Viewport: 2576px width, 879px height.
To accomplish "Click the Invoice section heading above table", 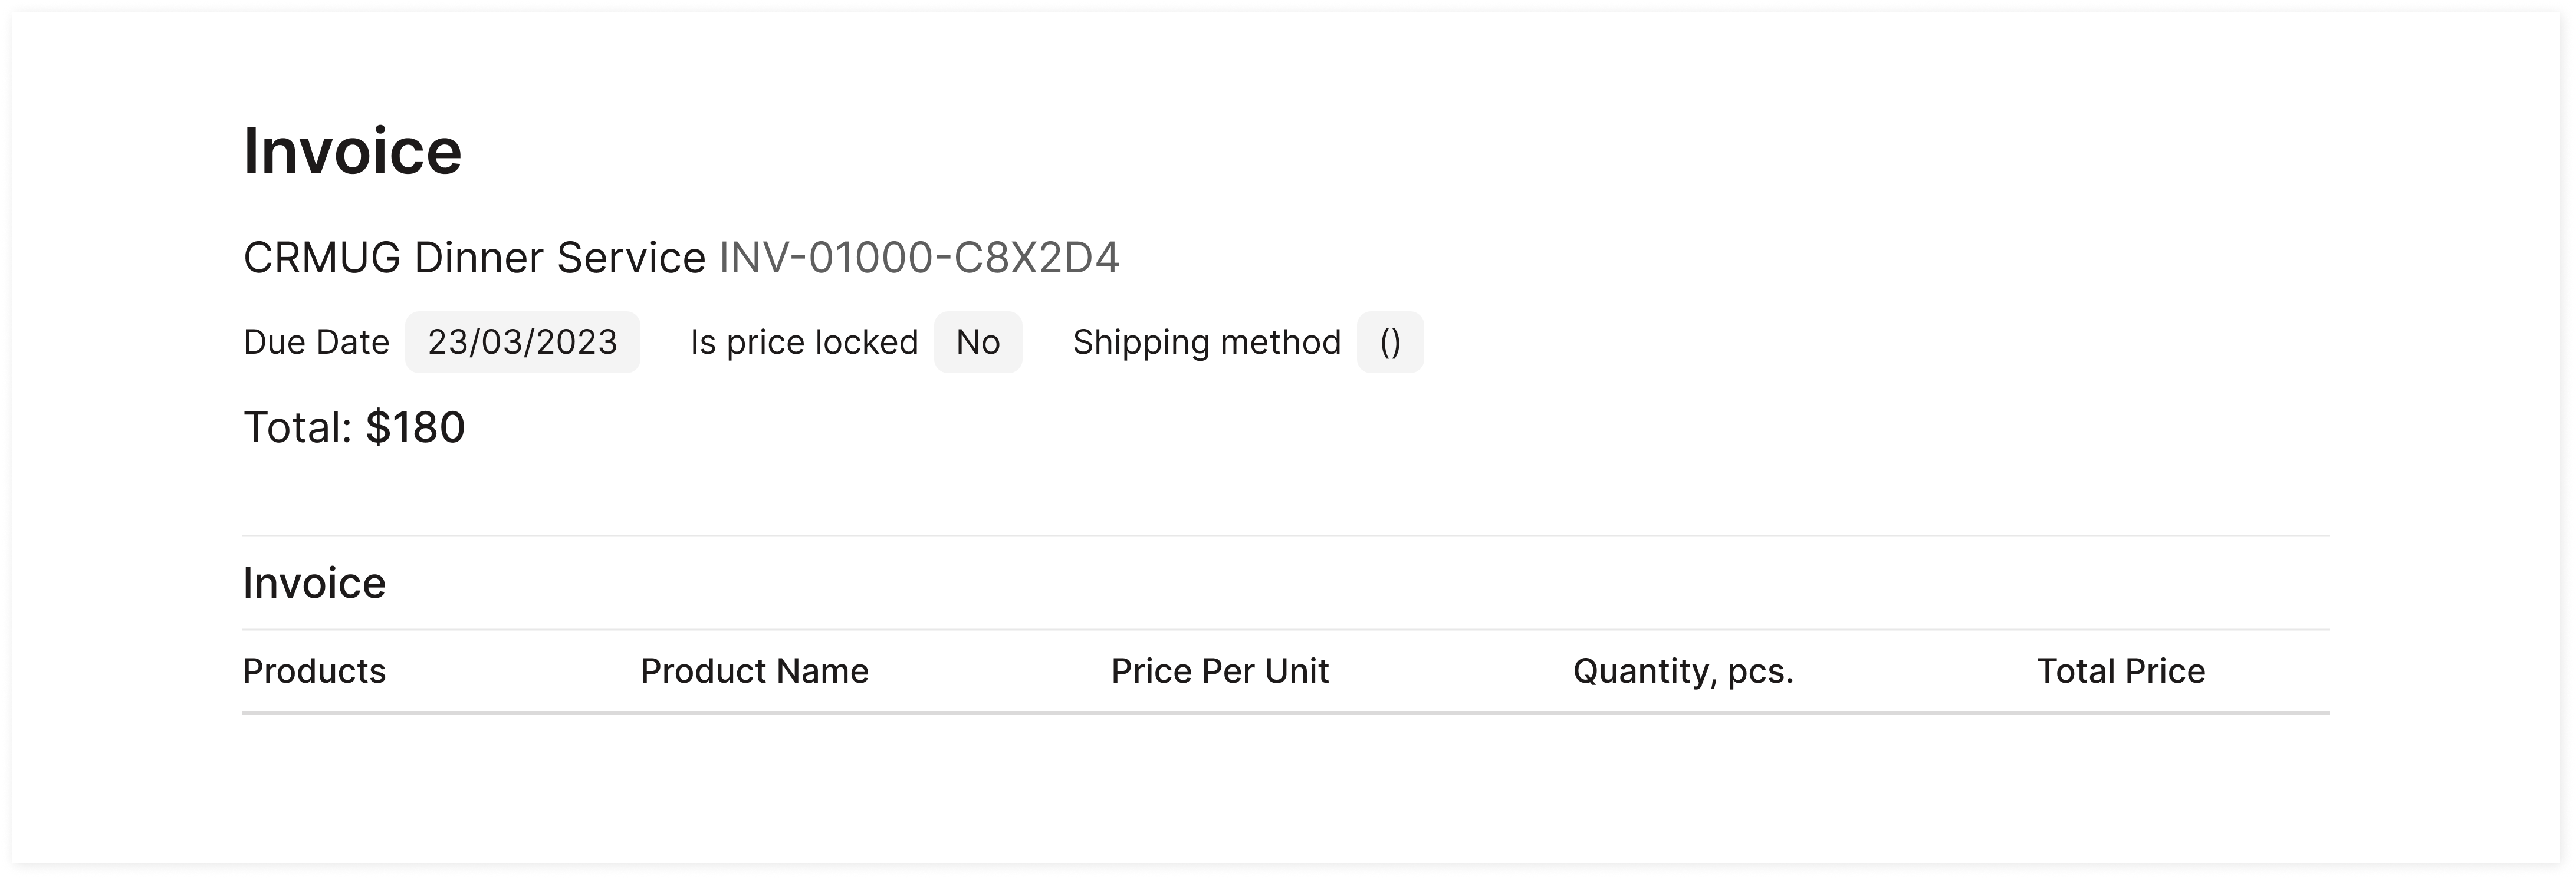I will pyautogui.click(x=314, y=583).
